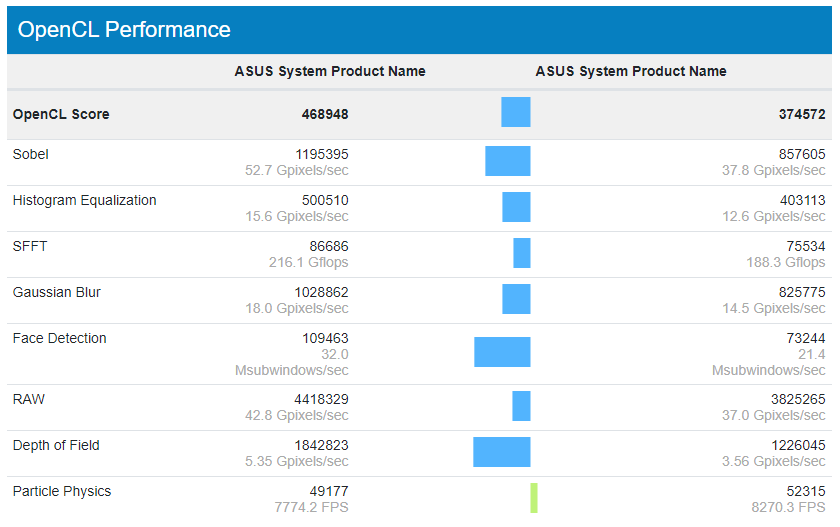Select the left ASUS System Product Name column header
The height and width of the screenshot is (527, 840).
point(330,71)
